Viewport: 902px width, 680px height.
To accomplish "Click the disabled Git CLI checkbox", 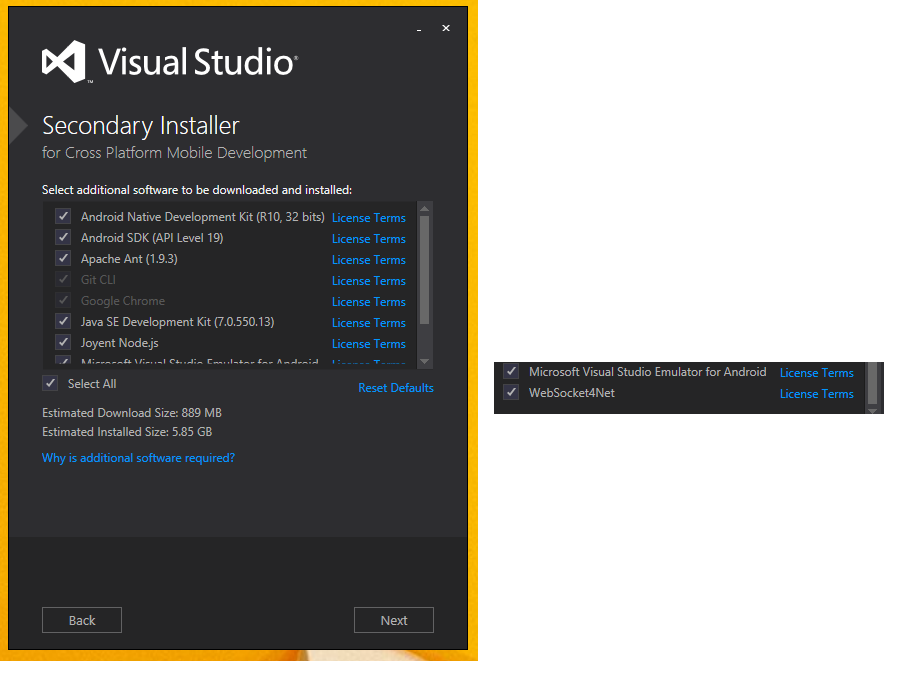I will 63,279.
